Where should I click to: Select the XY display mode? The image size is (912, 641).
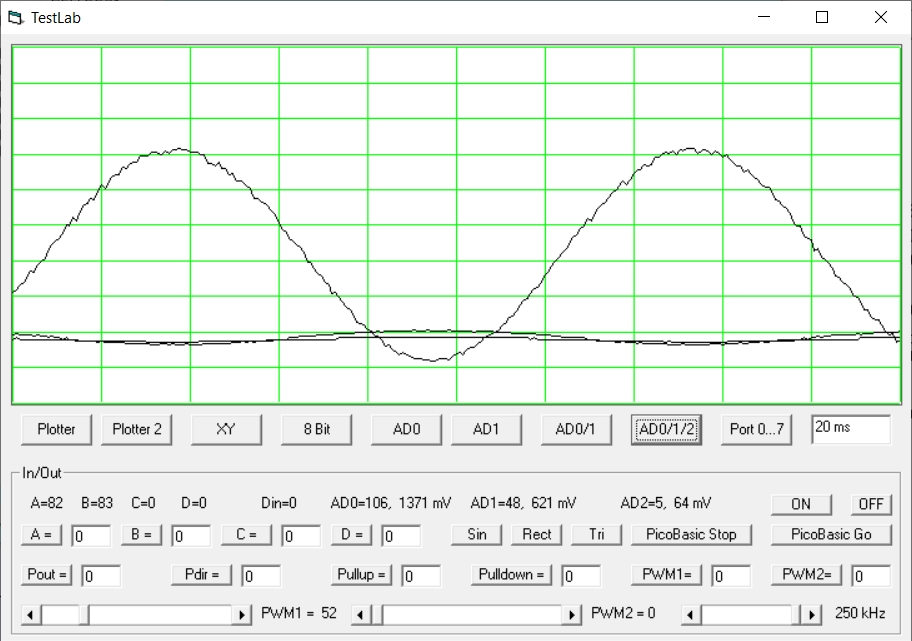[x=226, y=429]
